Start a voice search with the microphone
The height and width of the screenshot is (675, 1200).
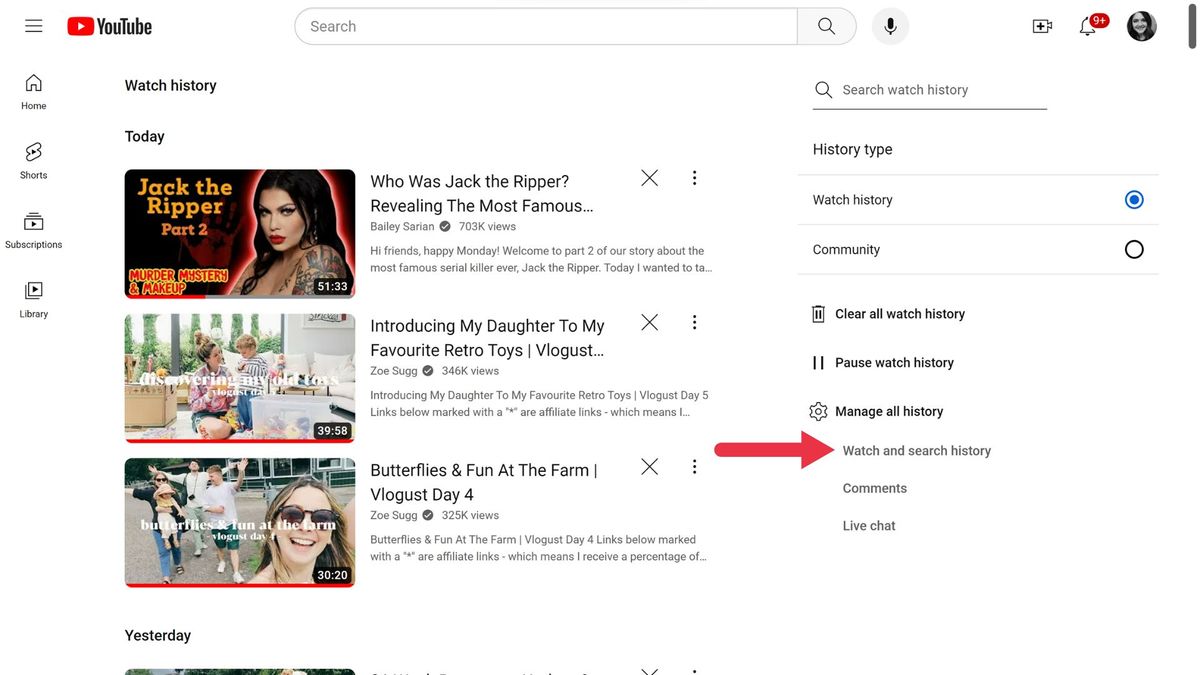coord(889,26)
